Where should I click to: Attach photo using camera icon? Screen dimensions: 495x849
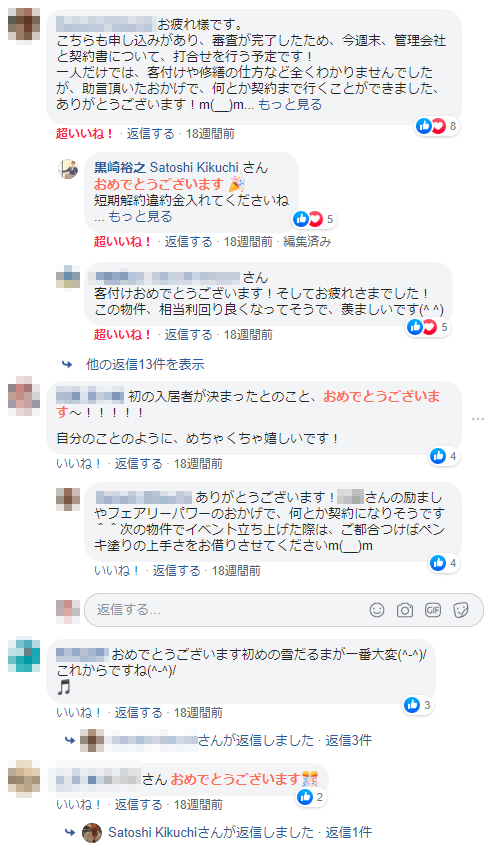[405, 610]
